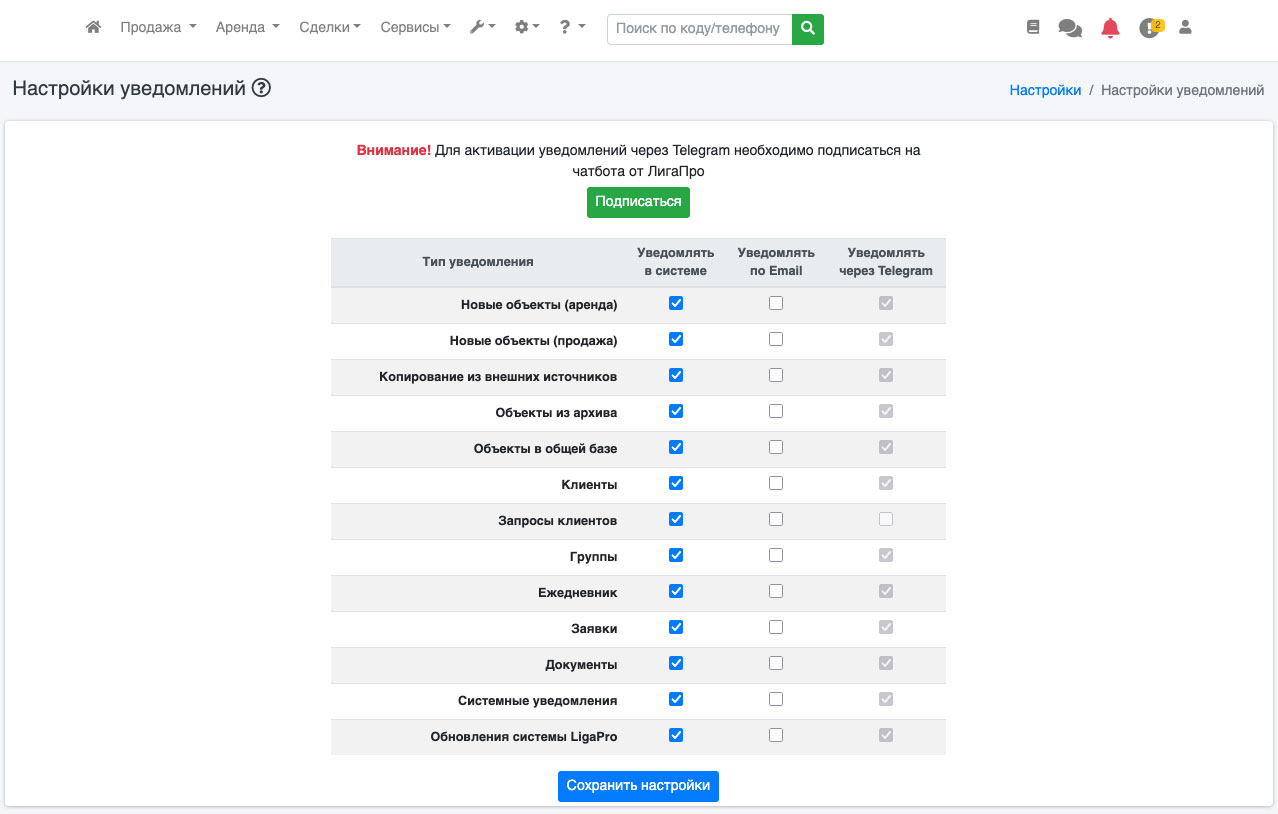Expand the question mark help dropdown
Image resolution: width=1278 pixels, height=814 pixels.
[x=572, y=28]
